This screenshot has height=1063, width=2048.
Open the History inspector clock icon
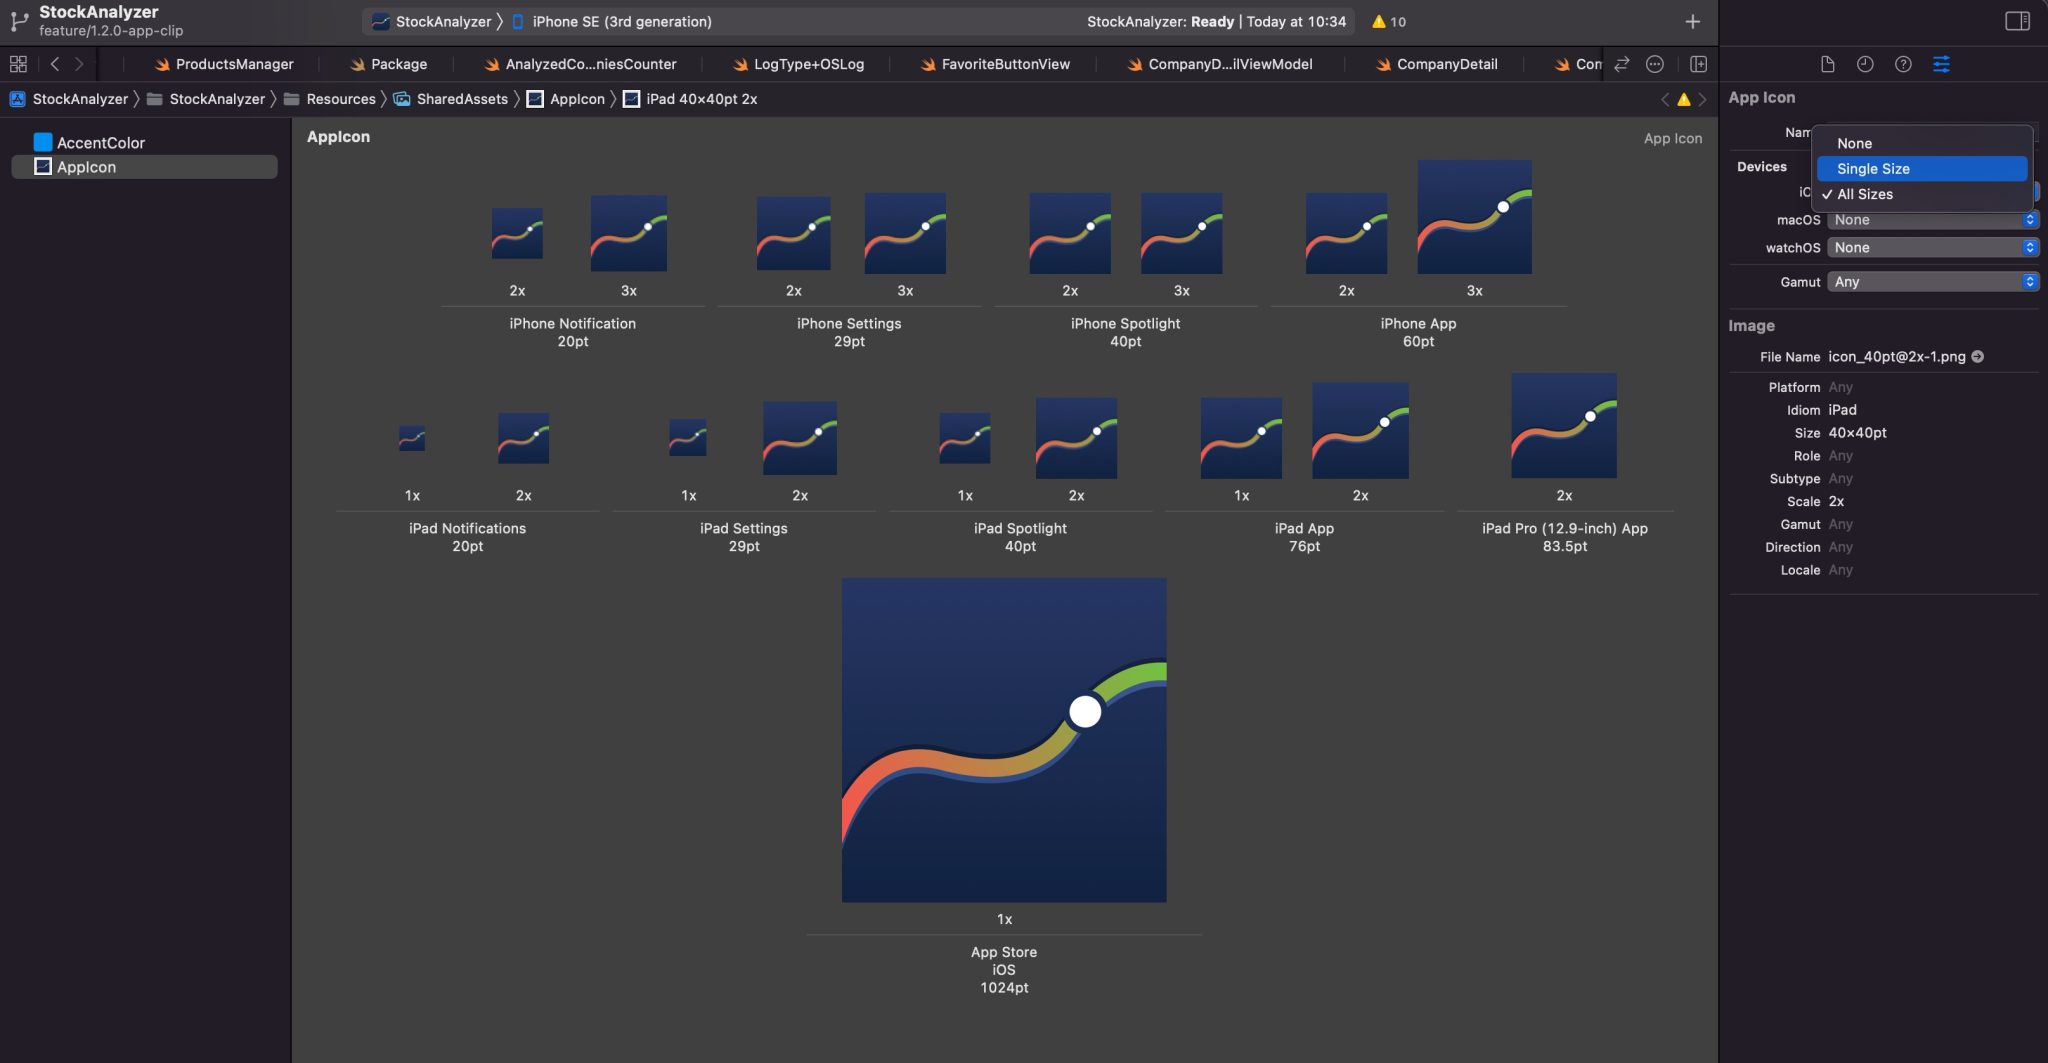[1866, 64]
